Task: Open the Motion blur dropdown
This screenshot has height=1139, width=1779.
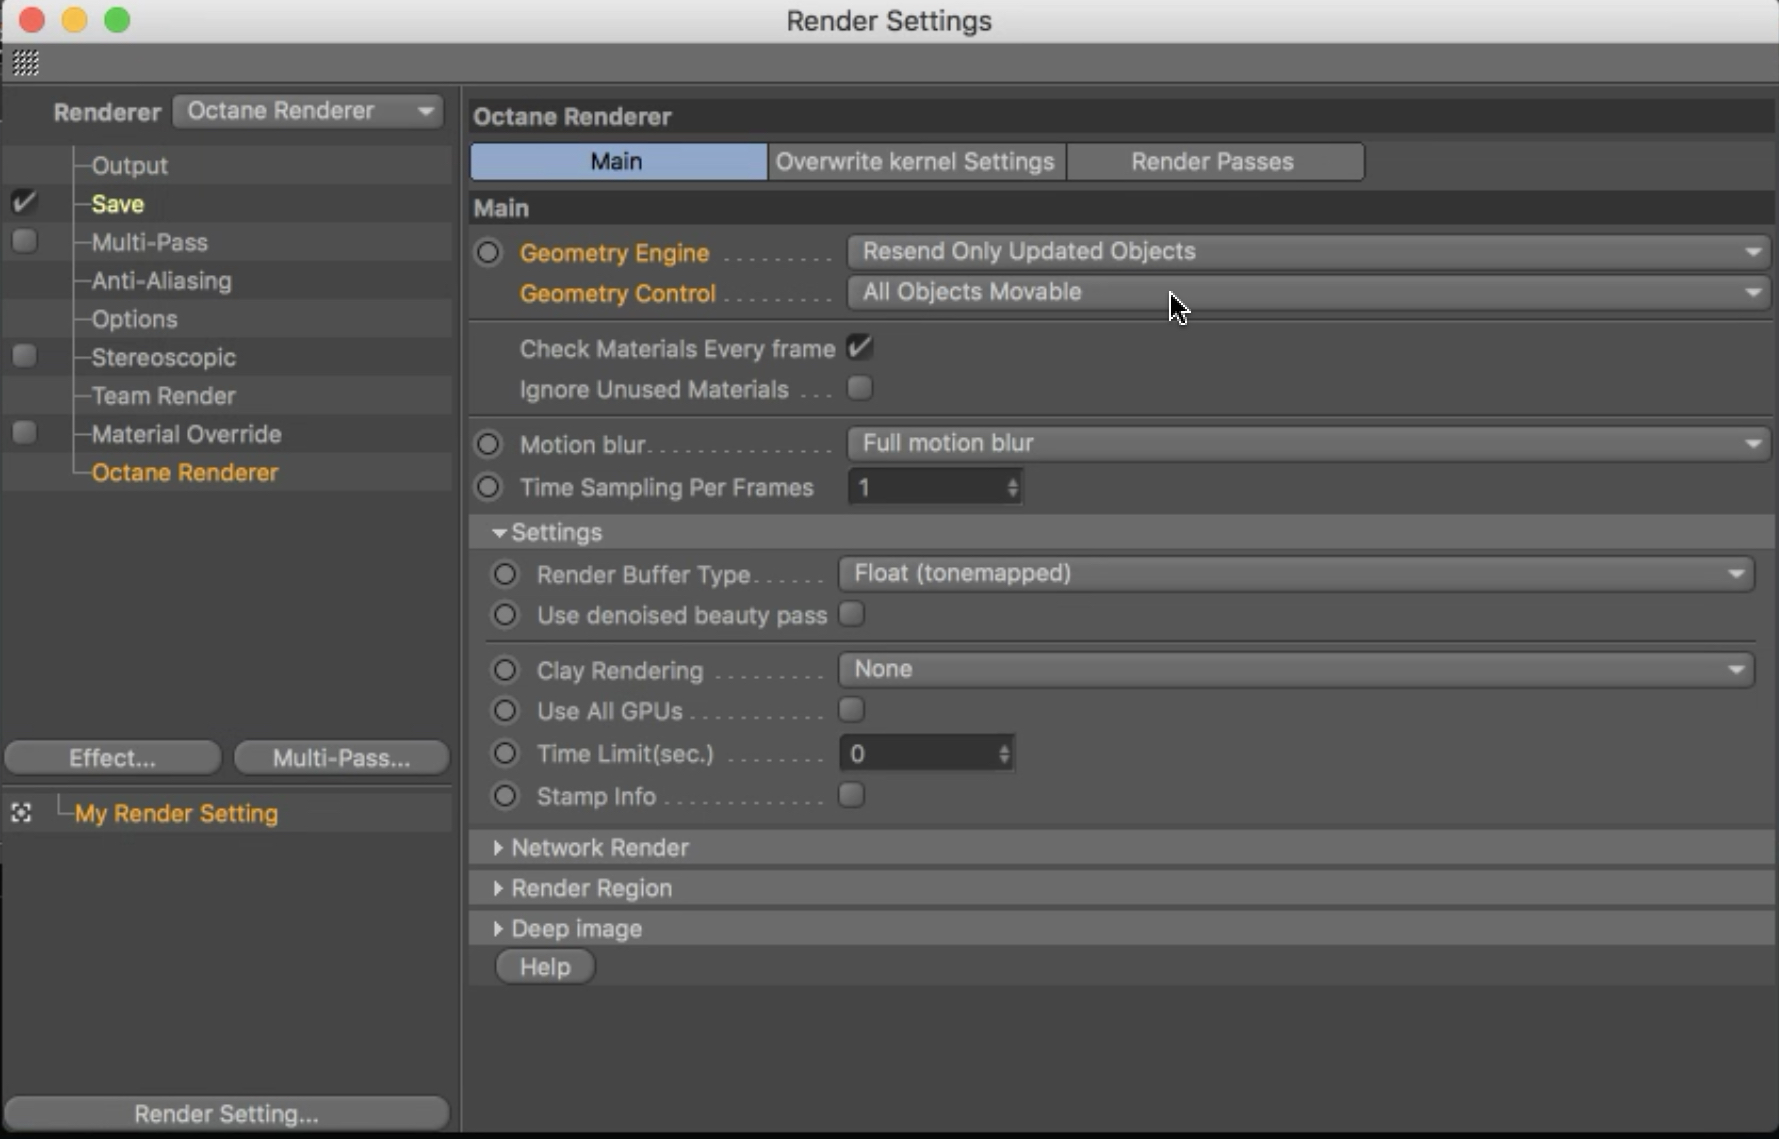Action: (1307, 443)
